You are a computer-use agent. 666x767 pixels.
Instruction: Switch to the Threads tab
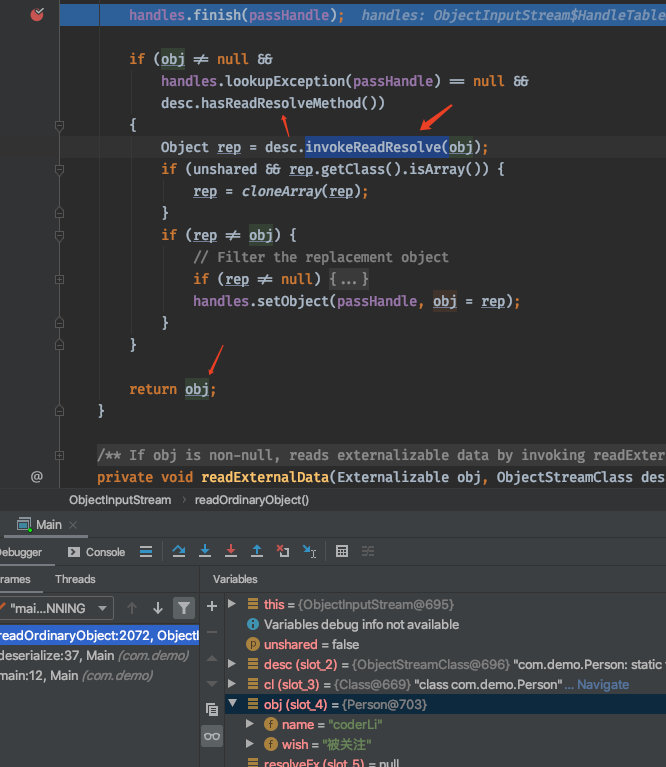[75, 579]
